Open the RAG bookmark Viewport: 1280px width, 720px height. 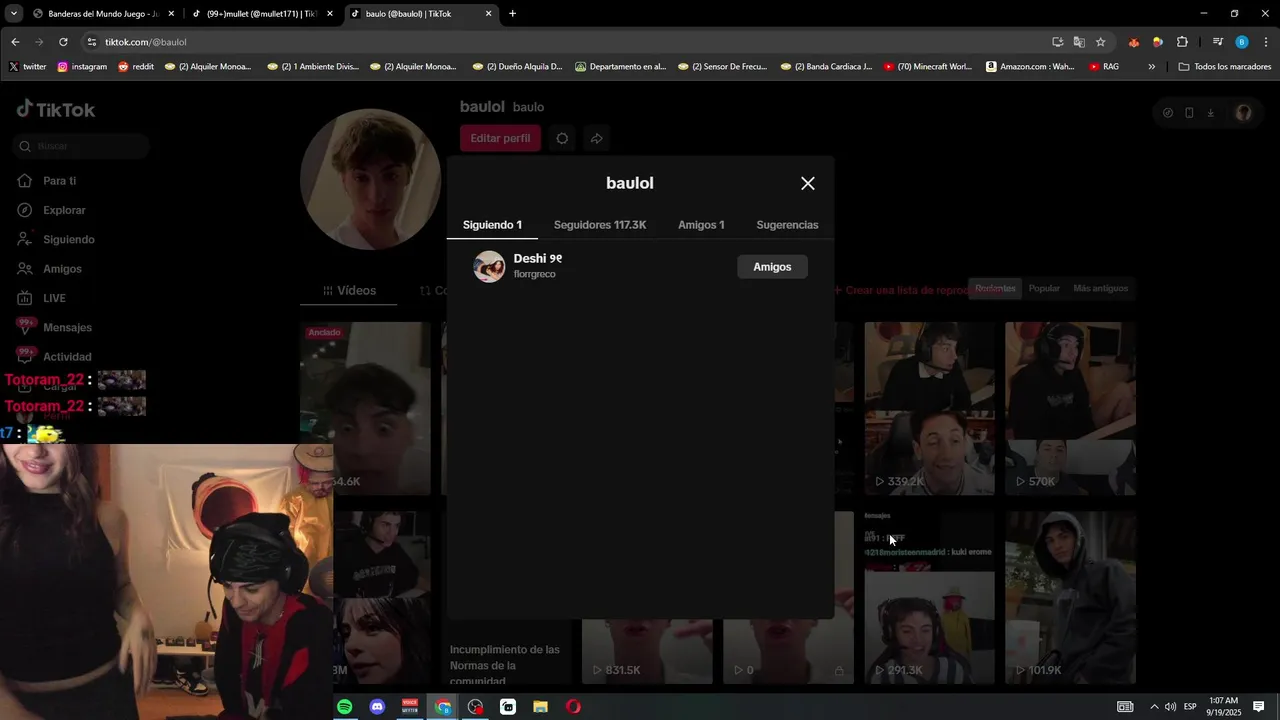pos(1104,67)
